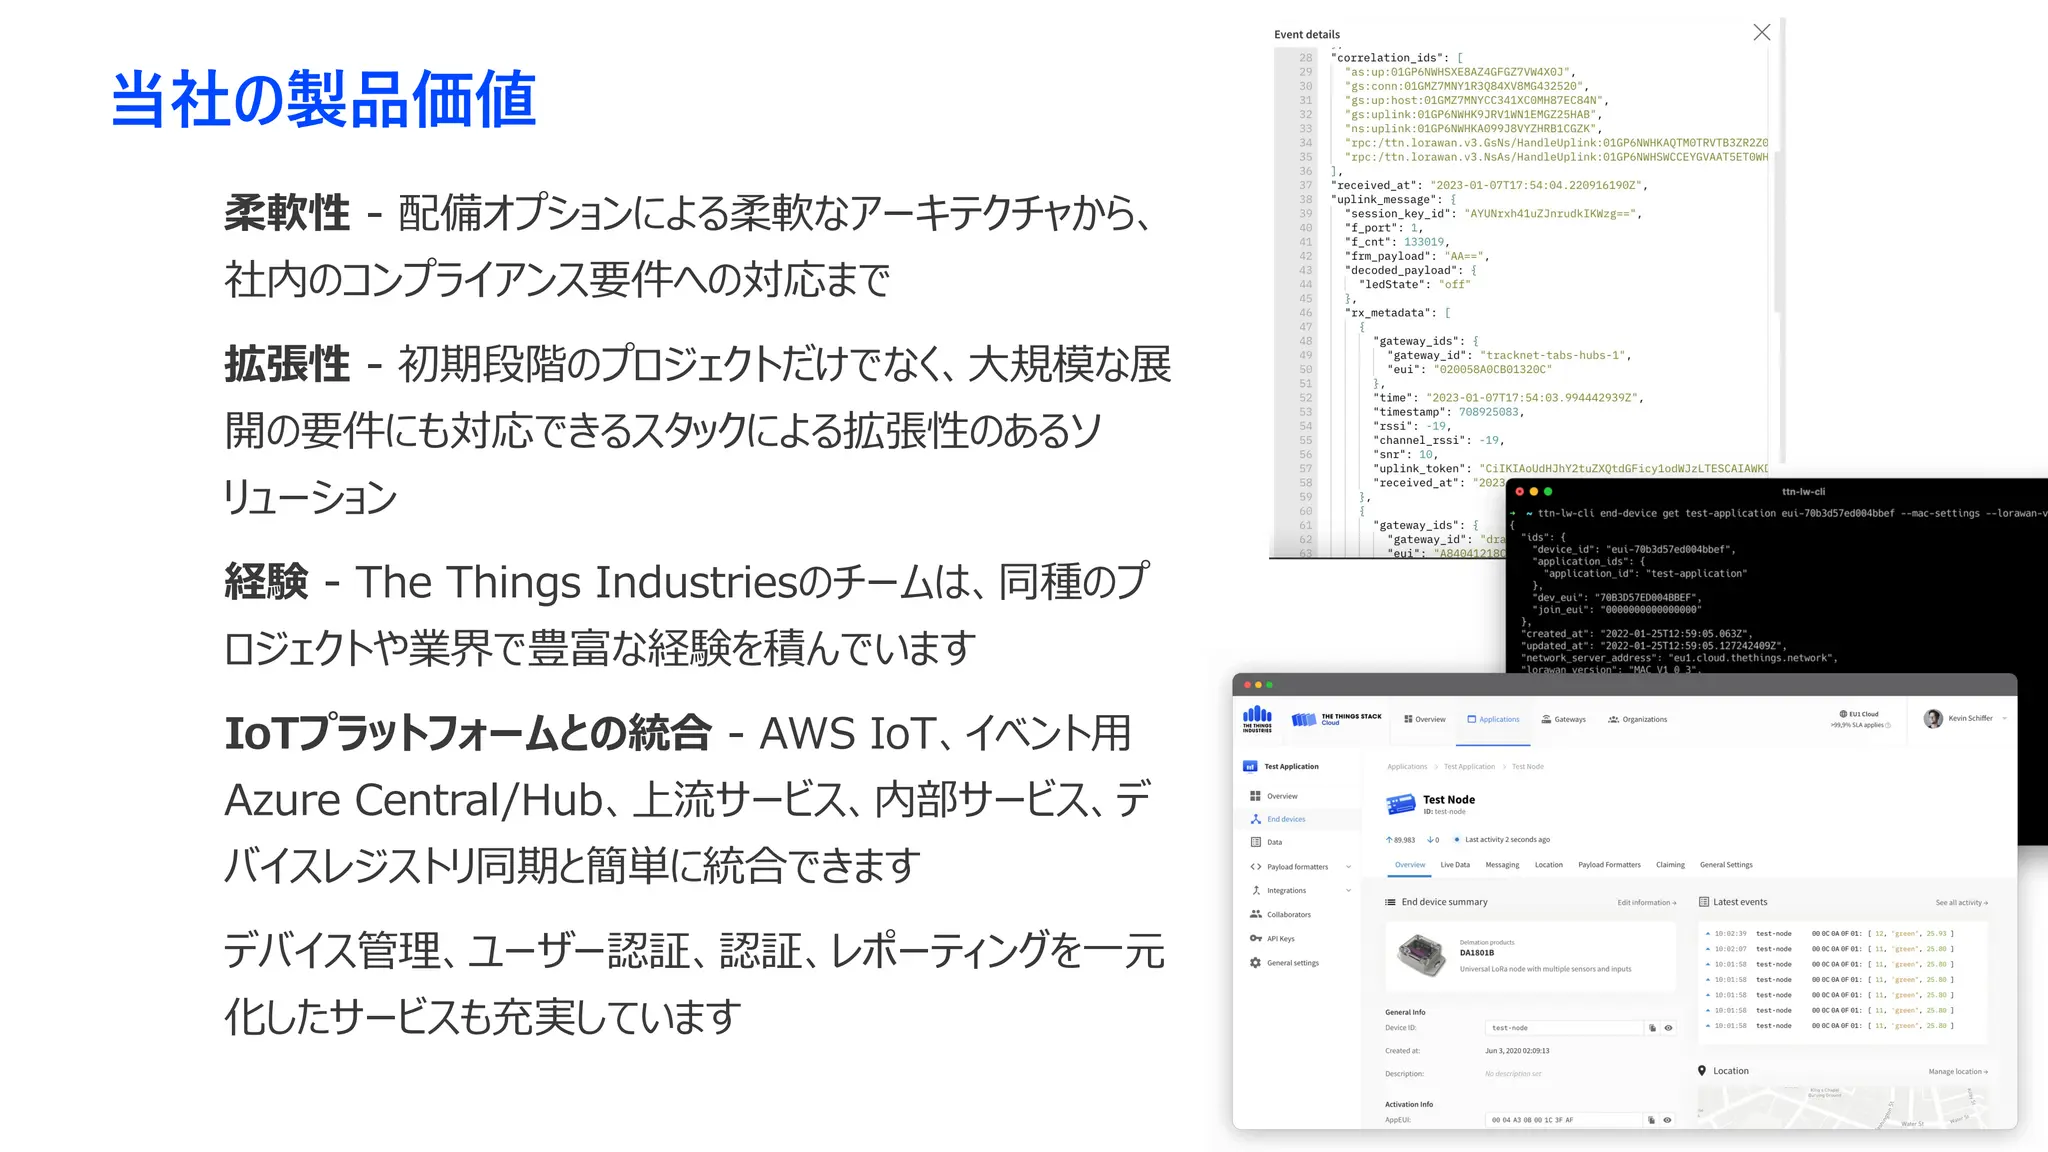2048x1152 pixels.
Task: Switch to the Messaging tab
Action: click(1502, 865)
